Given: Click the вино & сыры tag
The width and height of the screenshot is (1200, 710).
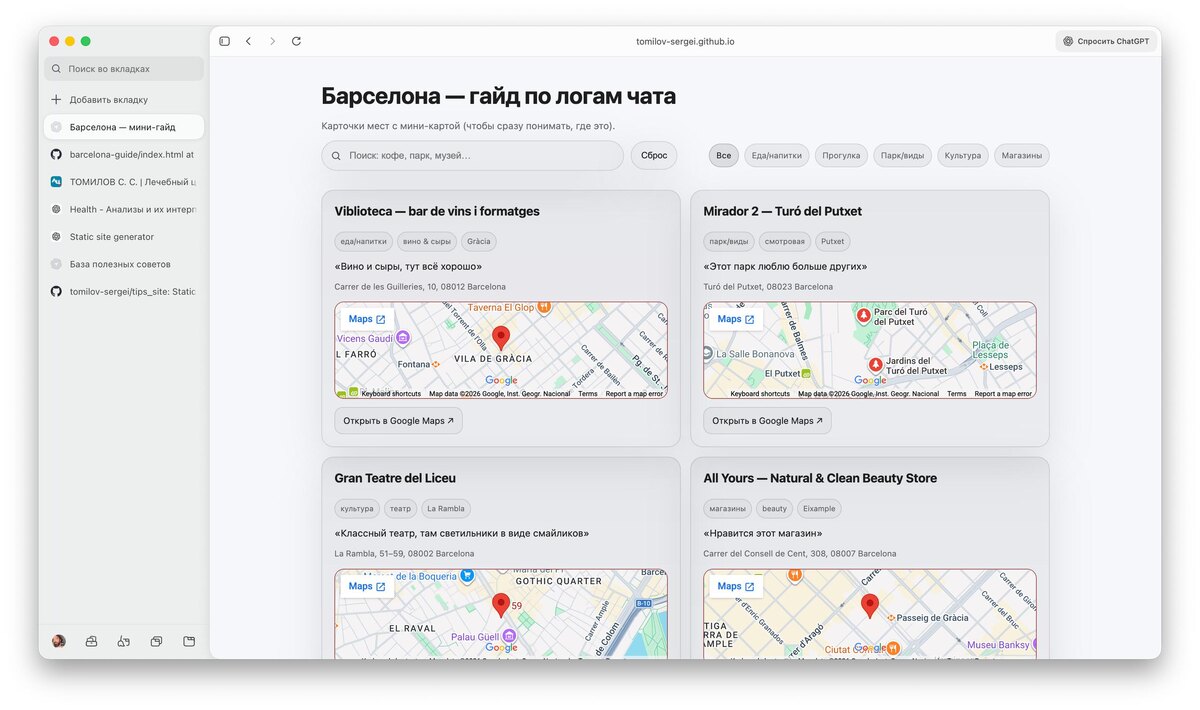Looking at the screenshot, I should click(x=427, y=241).
